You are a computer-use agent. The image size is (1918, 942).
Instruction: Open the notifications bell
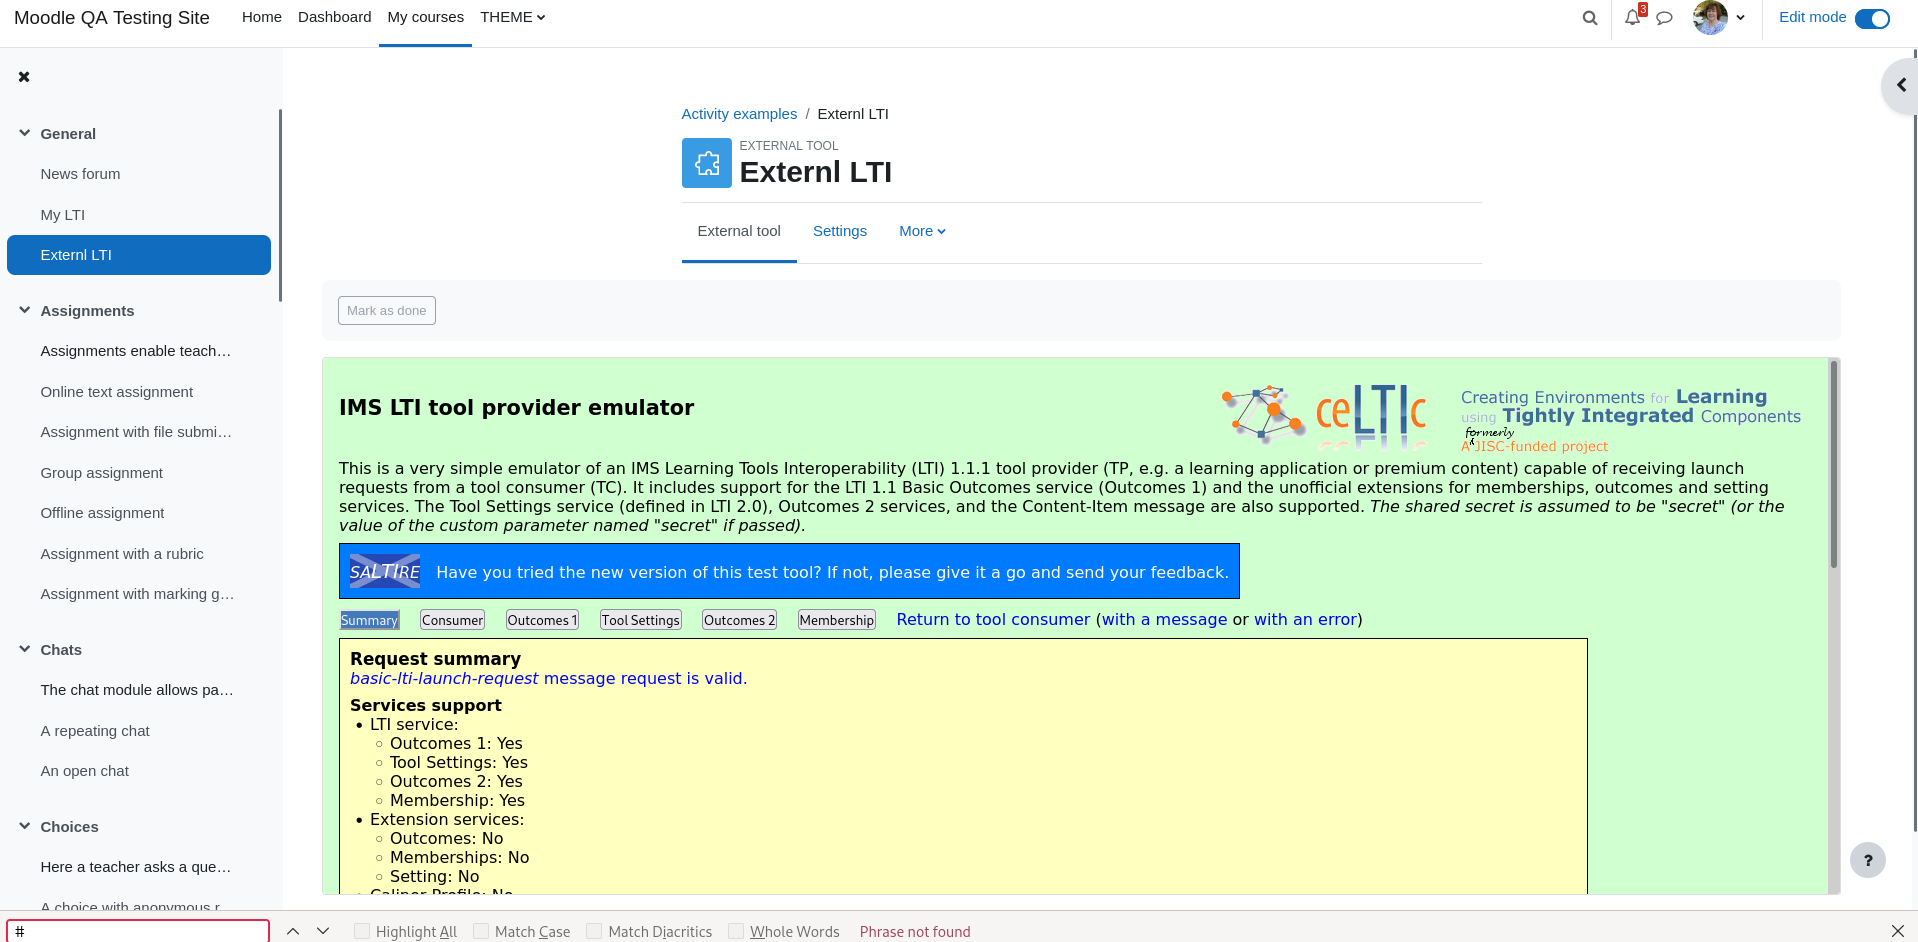pyautogui.click(x=1633, y=17)
